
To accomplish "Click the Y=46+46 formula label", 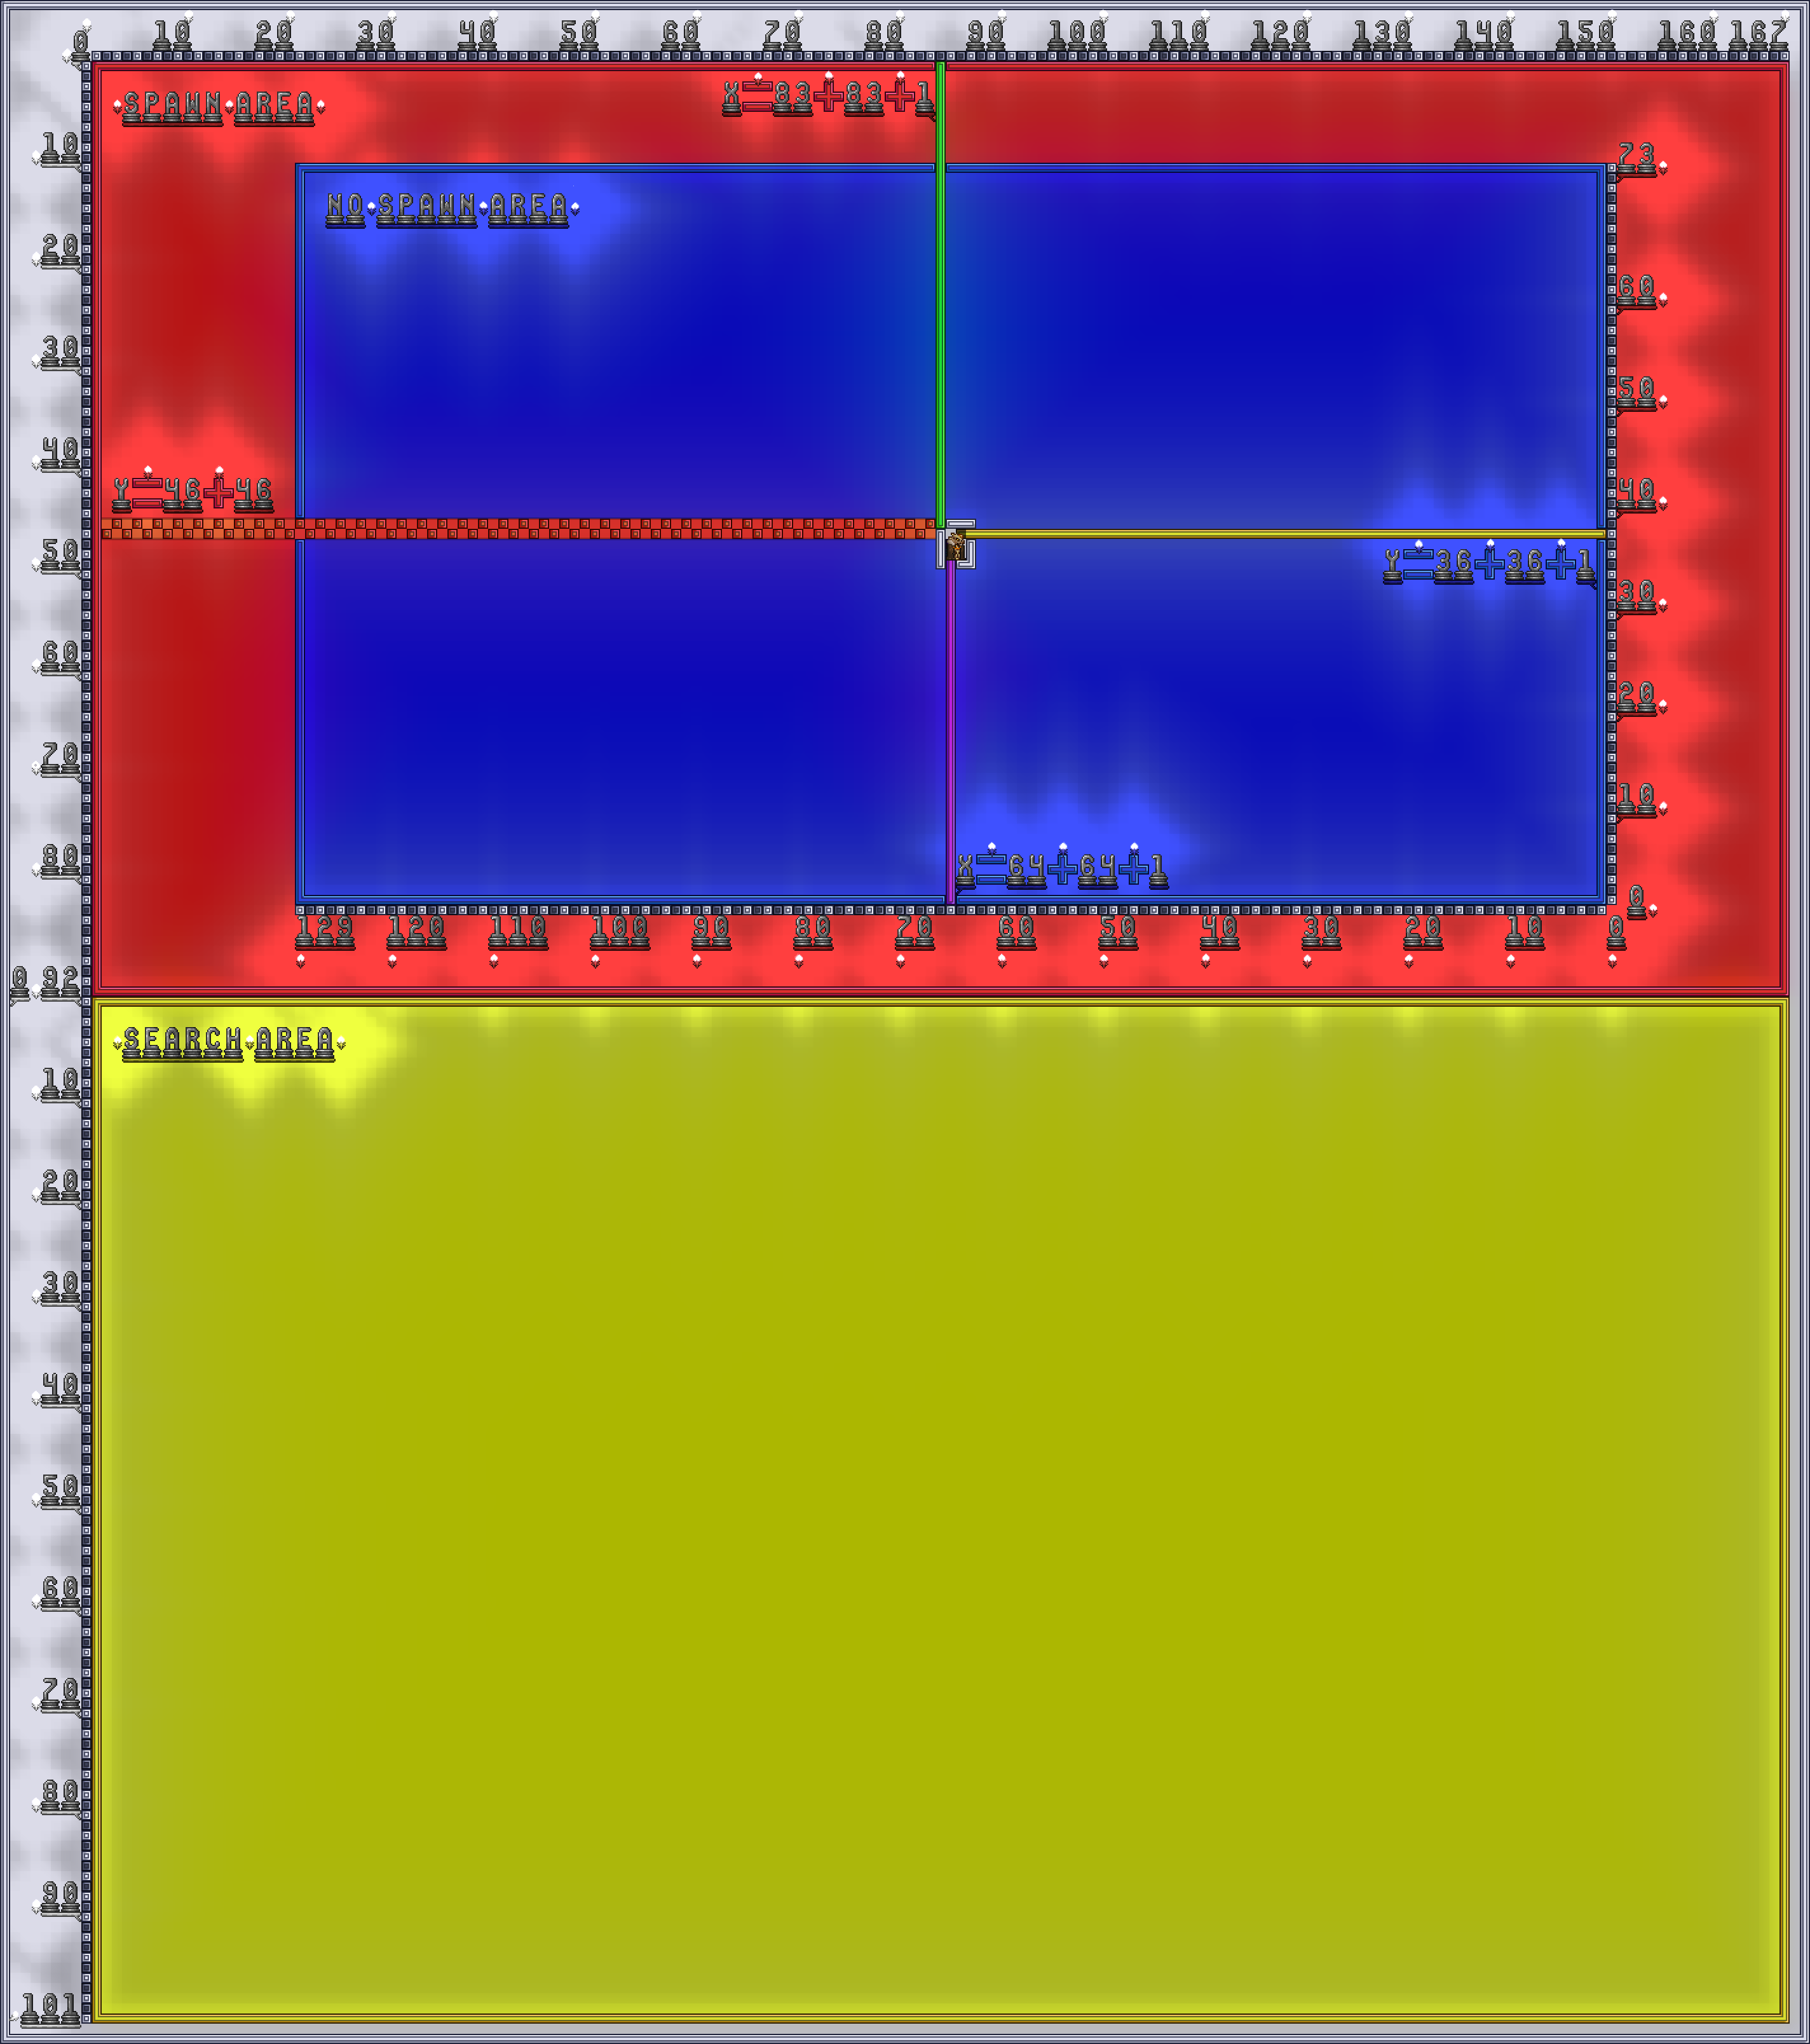I will click(x=192, y=492).
